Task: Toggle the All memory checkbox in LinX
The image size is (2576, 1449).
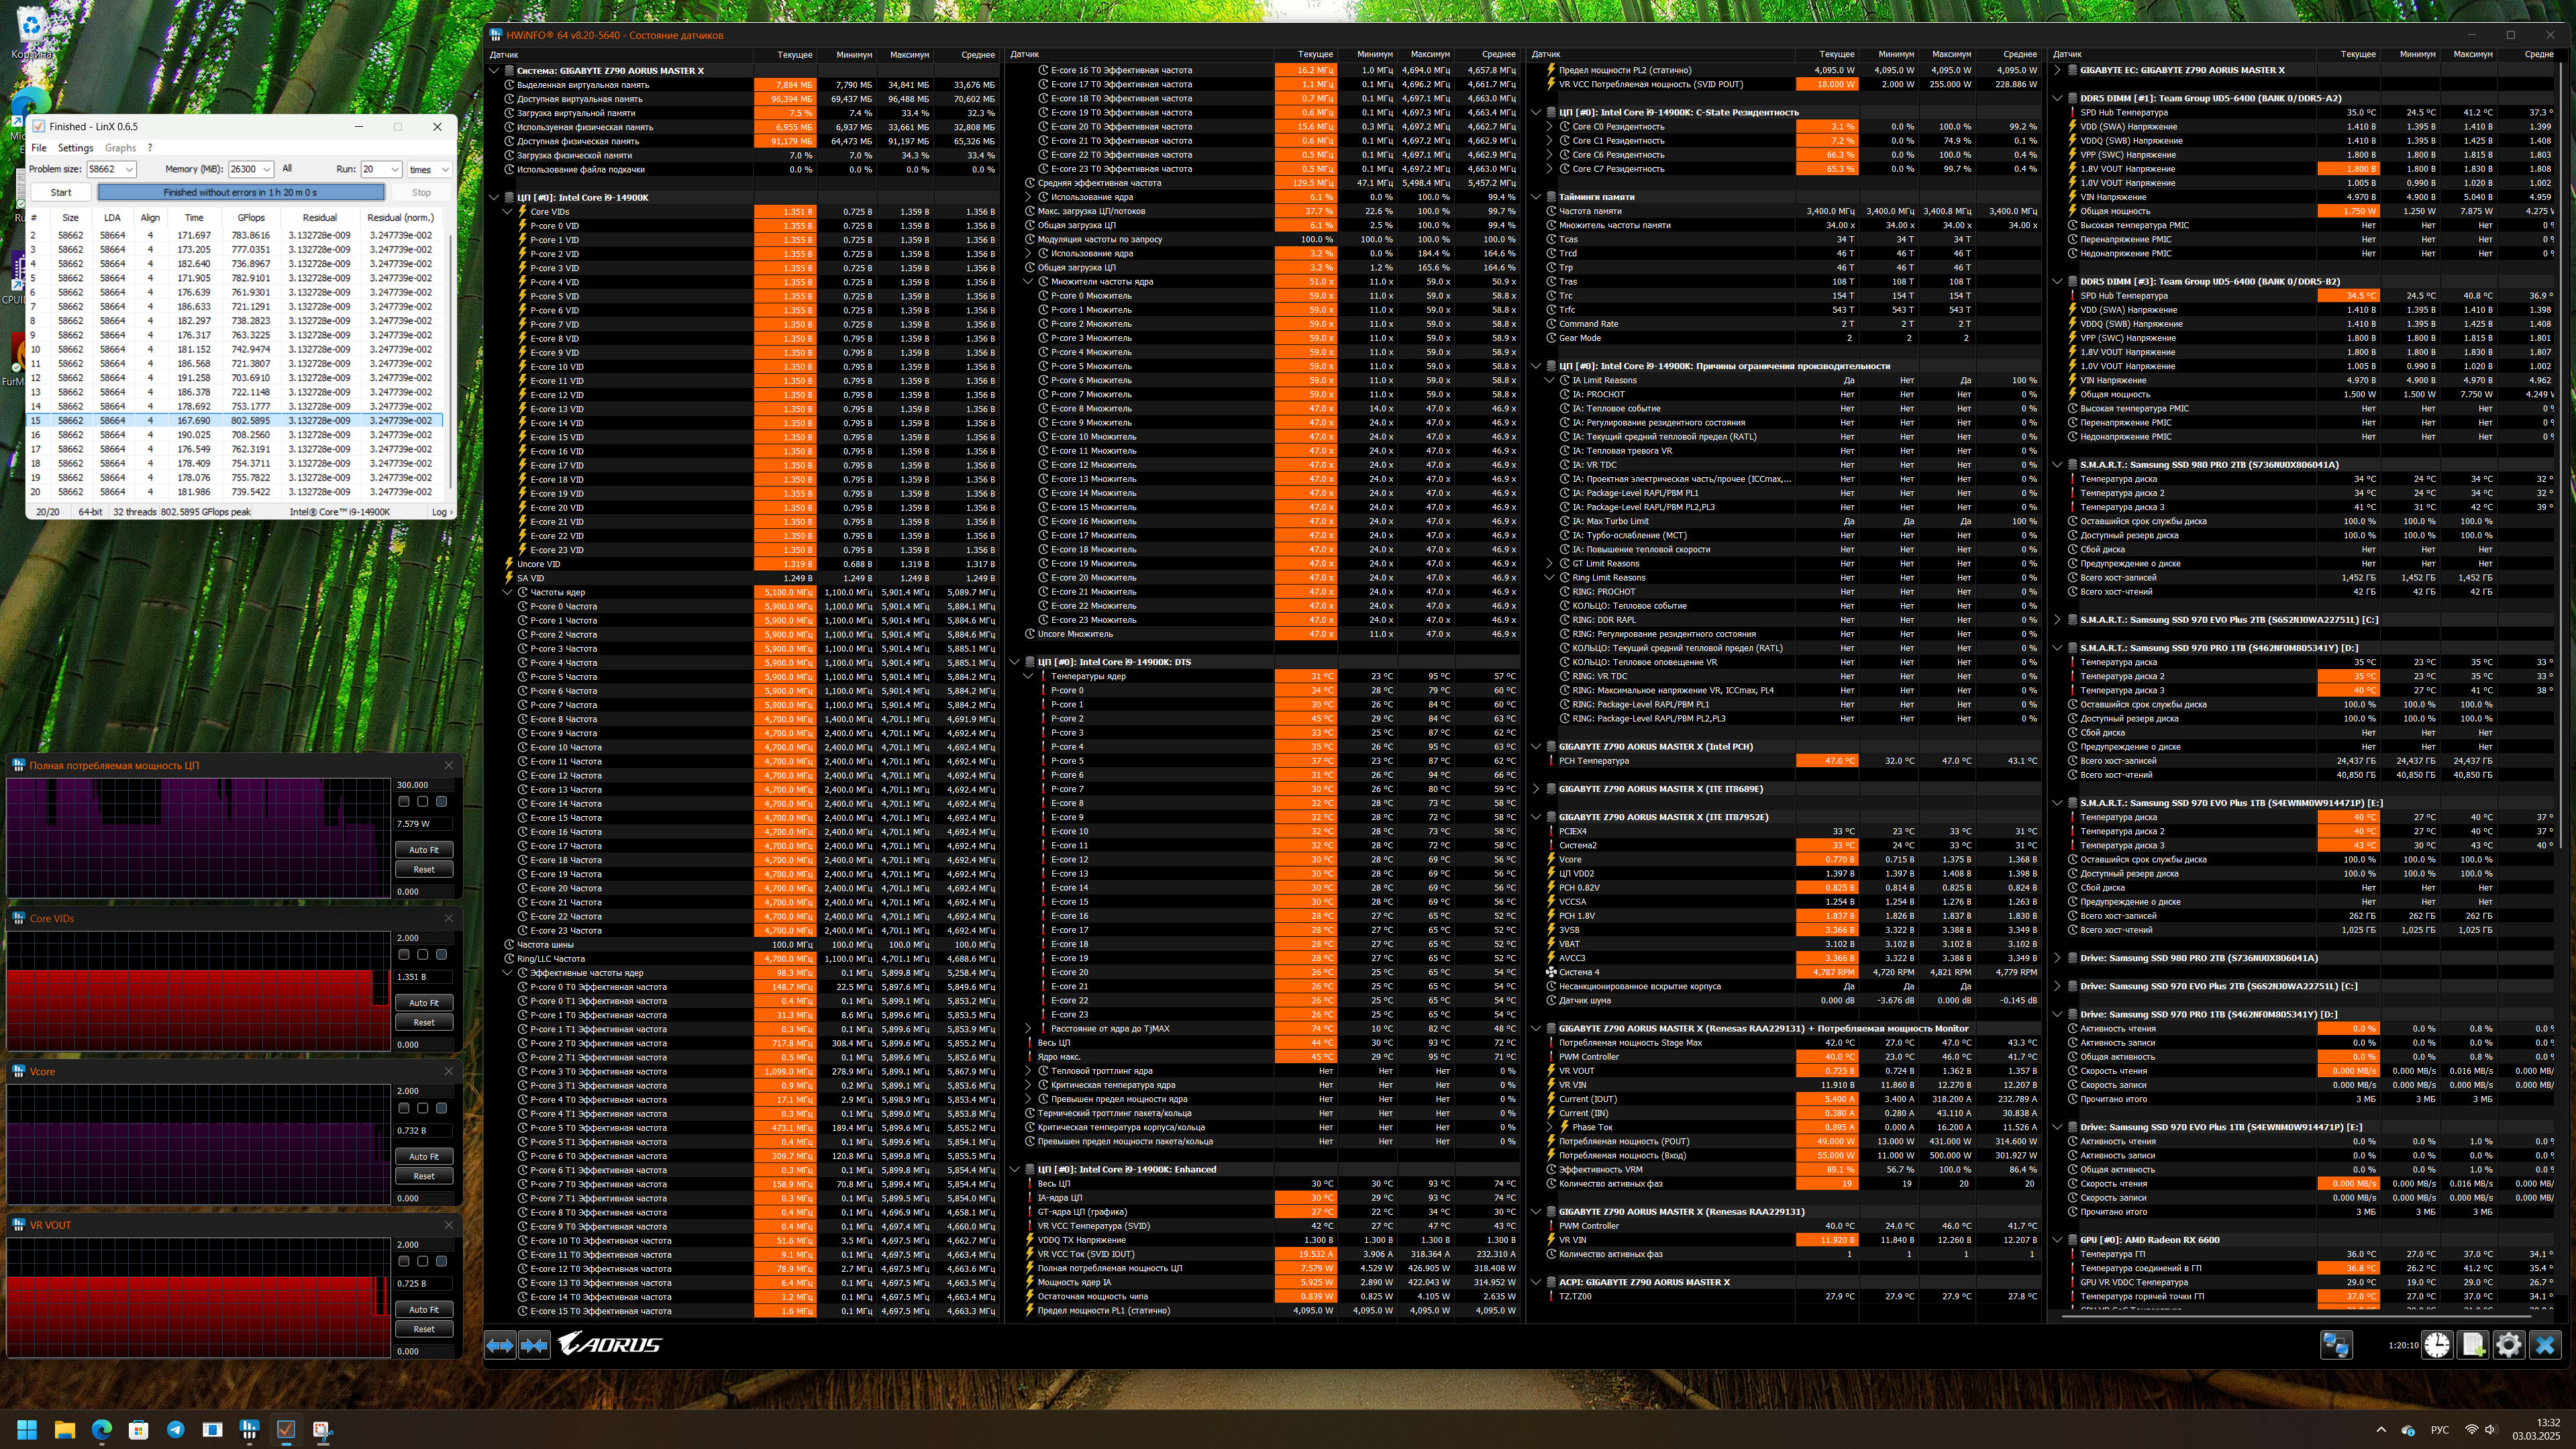Action: click(287, 169)
